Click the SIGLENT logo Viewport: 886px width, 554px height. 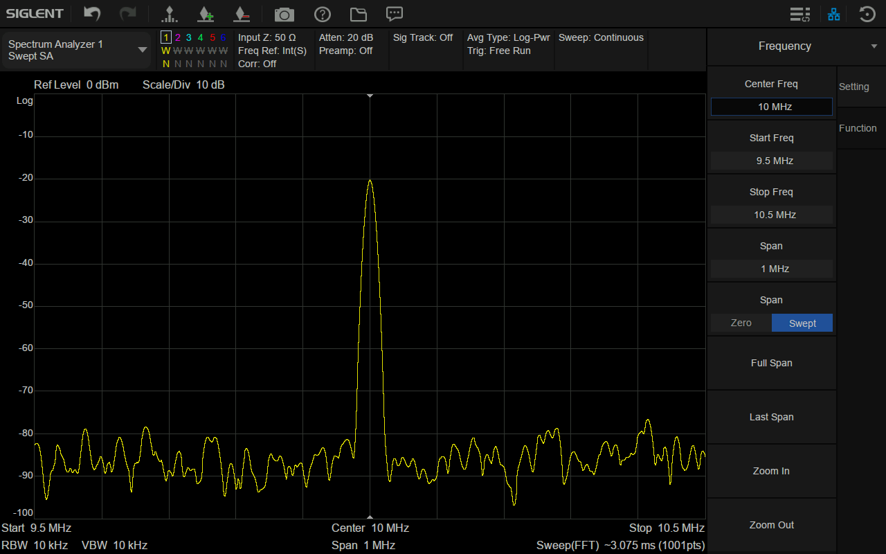pyautogui.click(x=34, y=14)
